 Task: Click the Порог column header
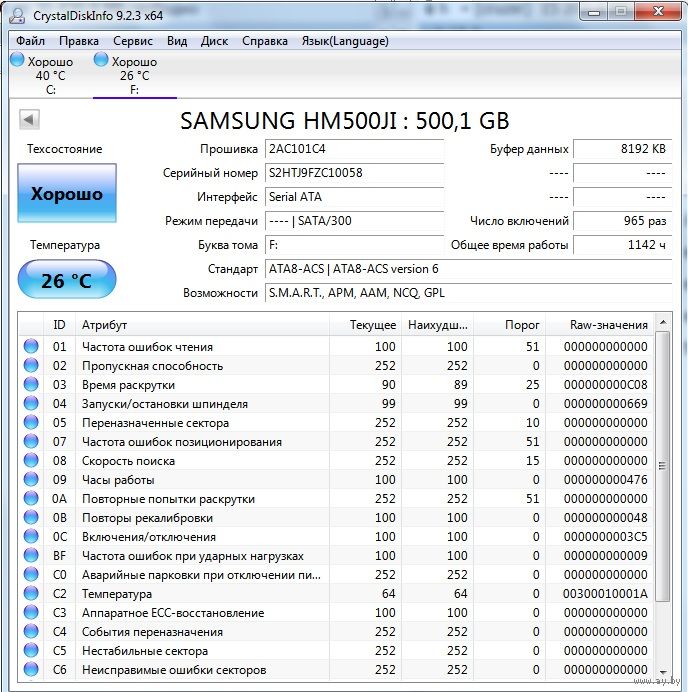[x=509, y=325]
